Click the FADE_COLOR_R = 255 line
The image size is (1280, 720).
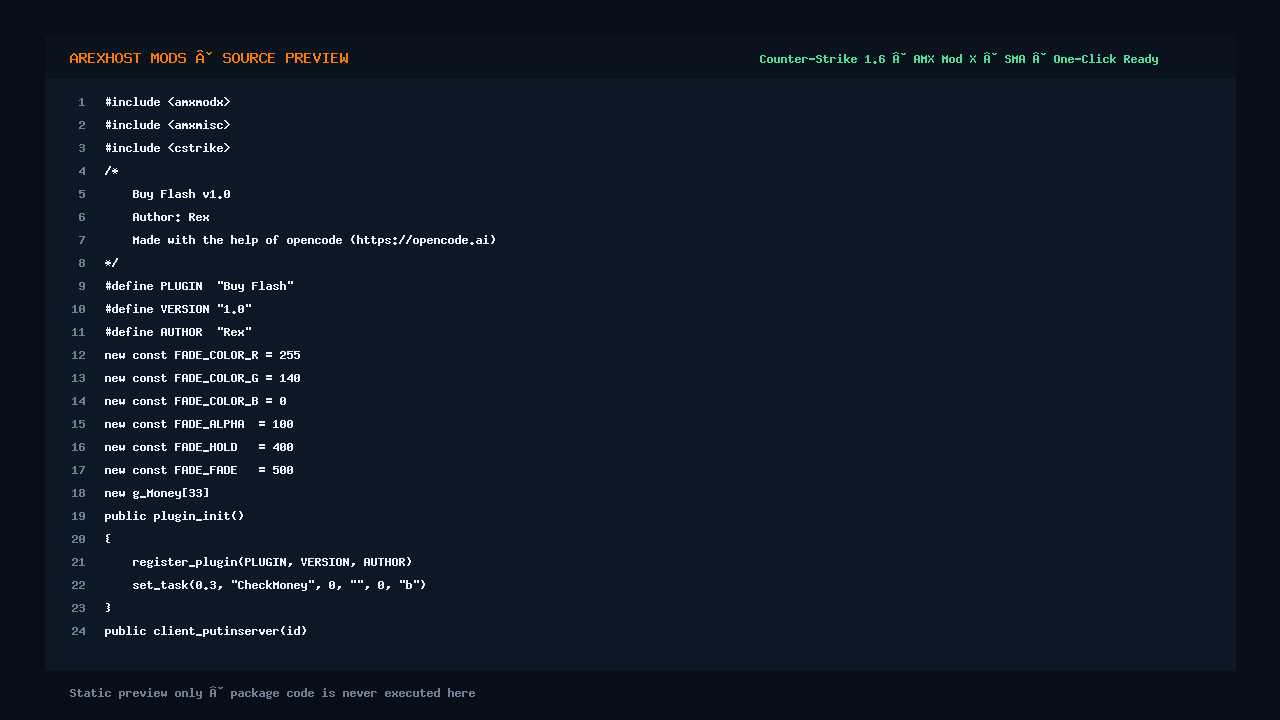point(202,355)
